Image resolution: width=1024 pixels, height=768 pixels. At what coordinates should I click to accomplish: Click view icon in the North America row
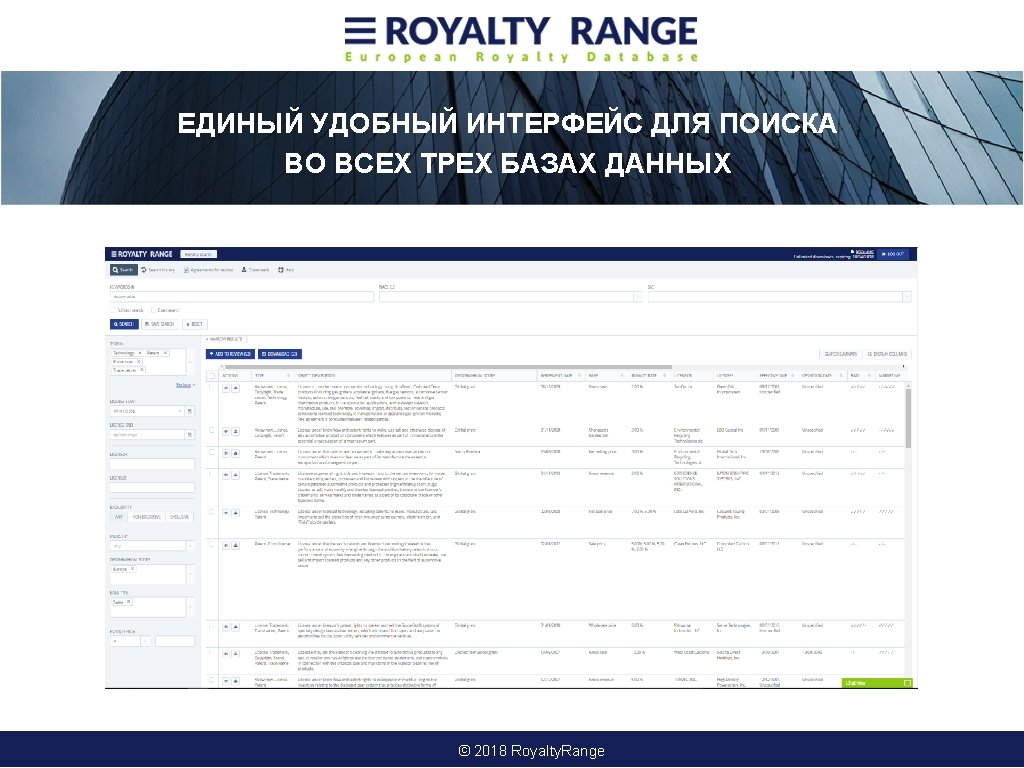tap(226, 453)
